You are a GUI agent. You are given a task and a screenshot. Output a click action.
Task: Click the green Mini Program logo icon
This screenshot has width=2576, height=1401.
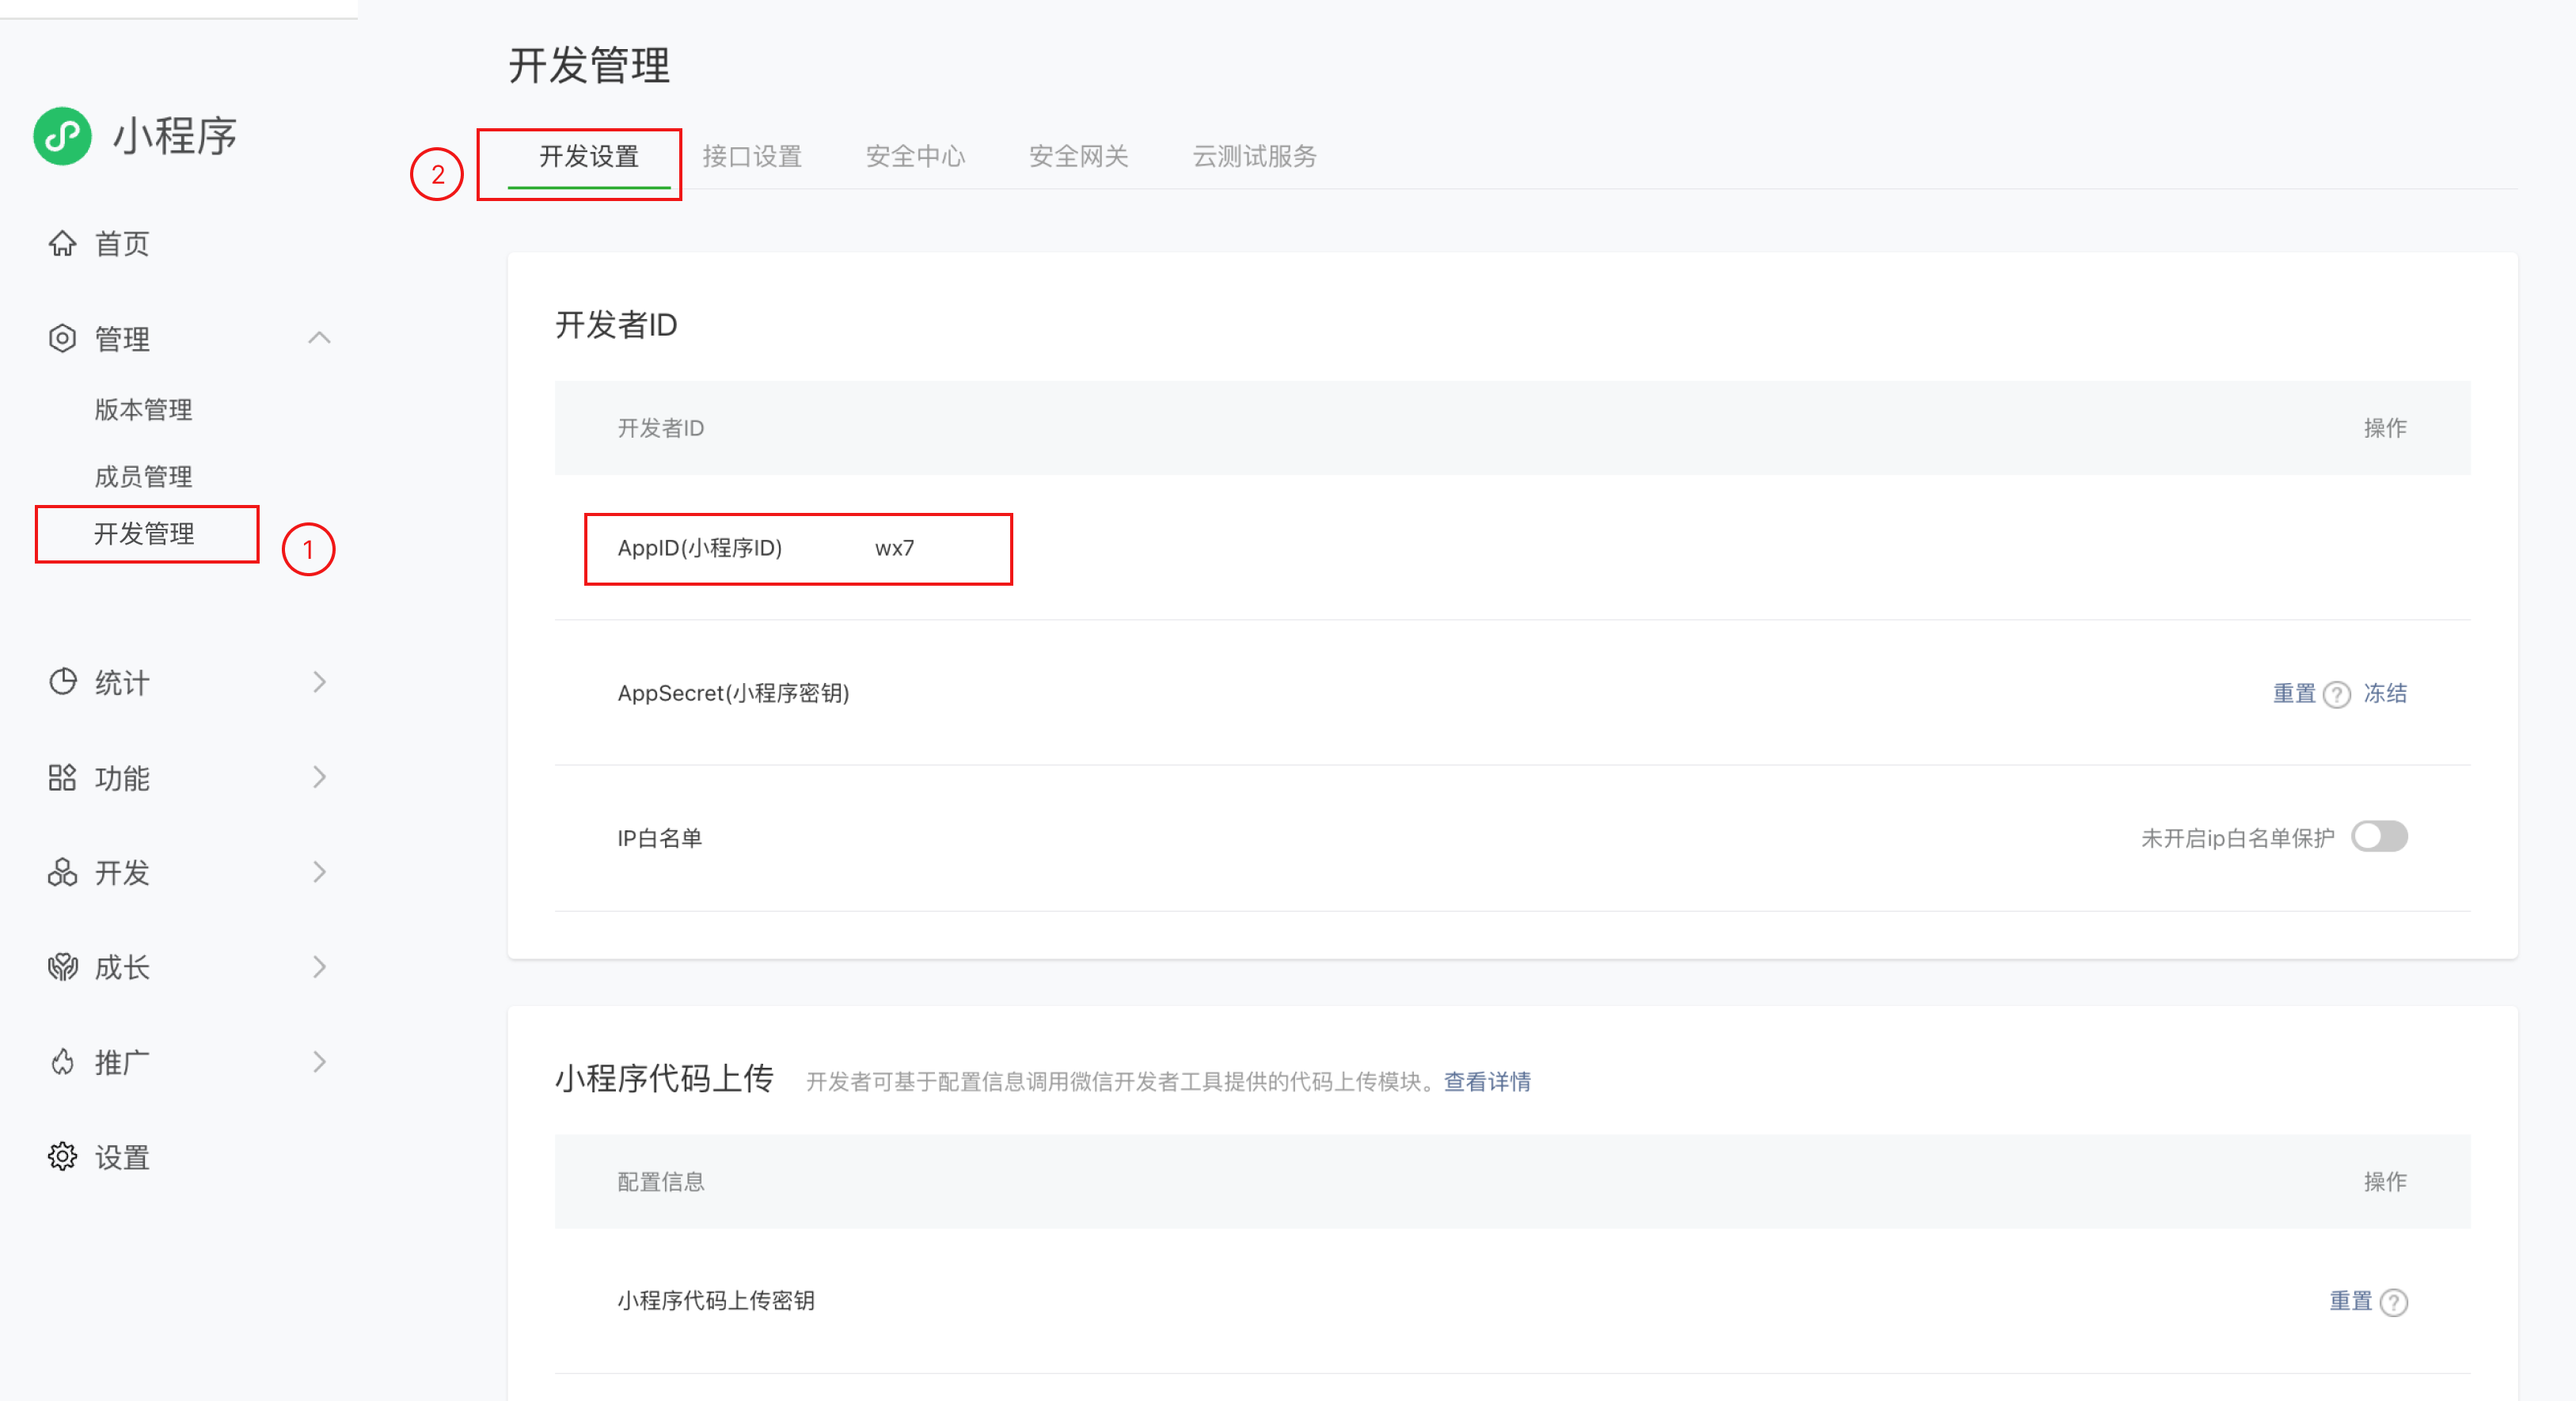click(x=62, y=136)
